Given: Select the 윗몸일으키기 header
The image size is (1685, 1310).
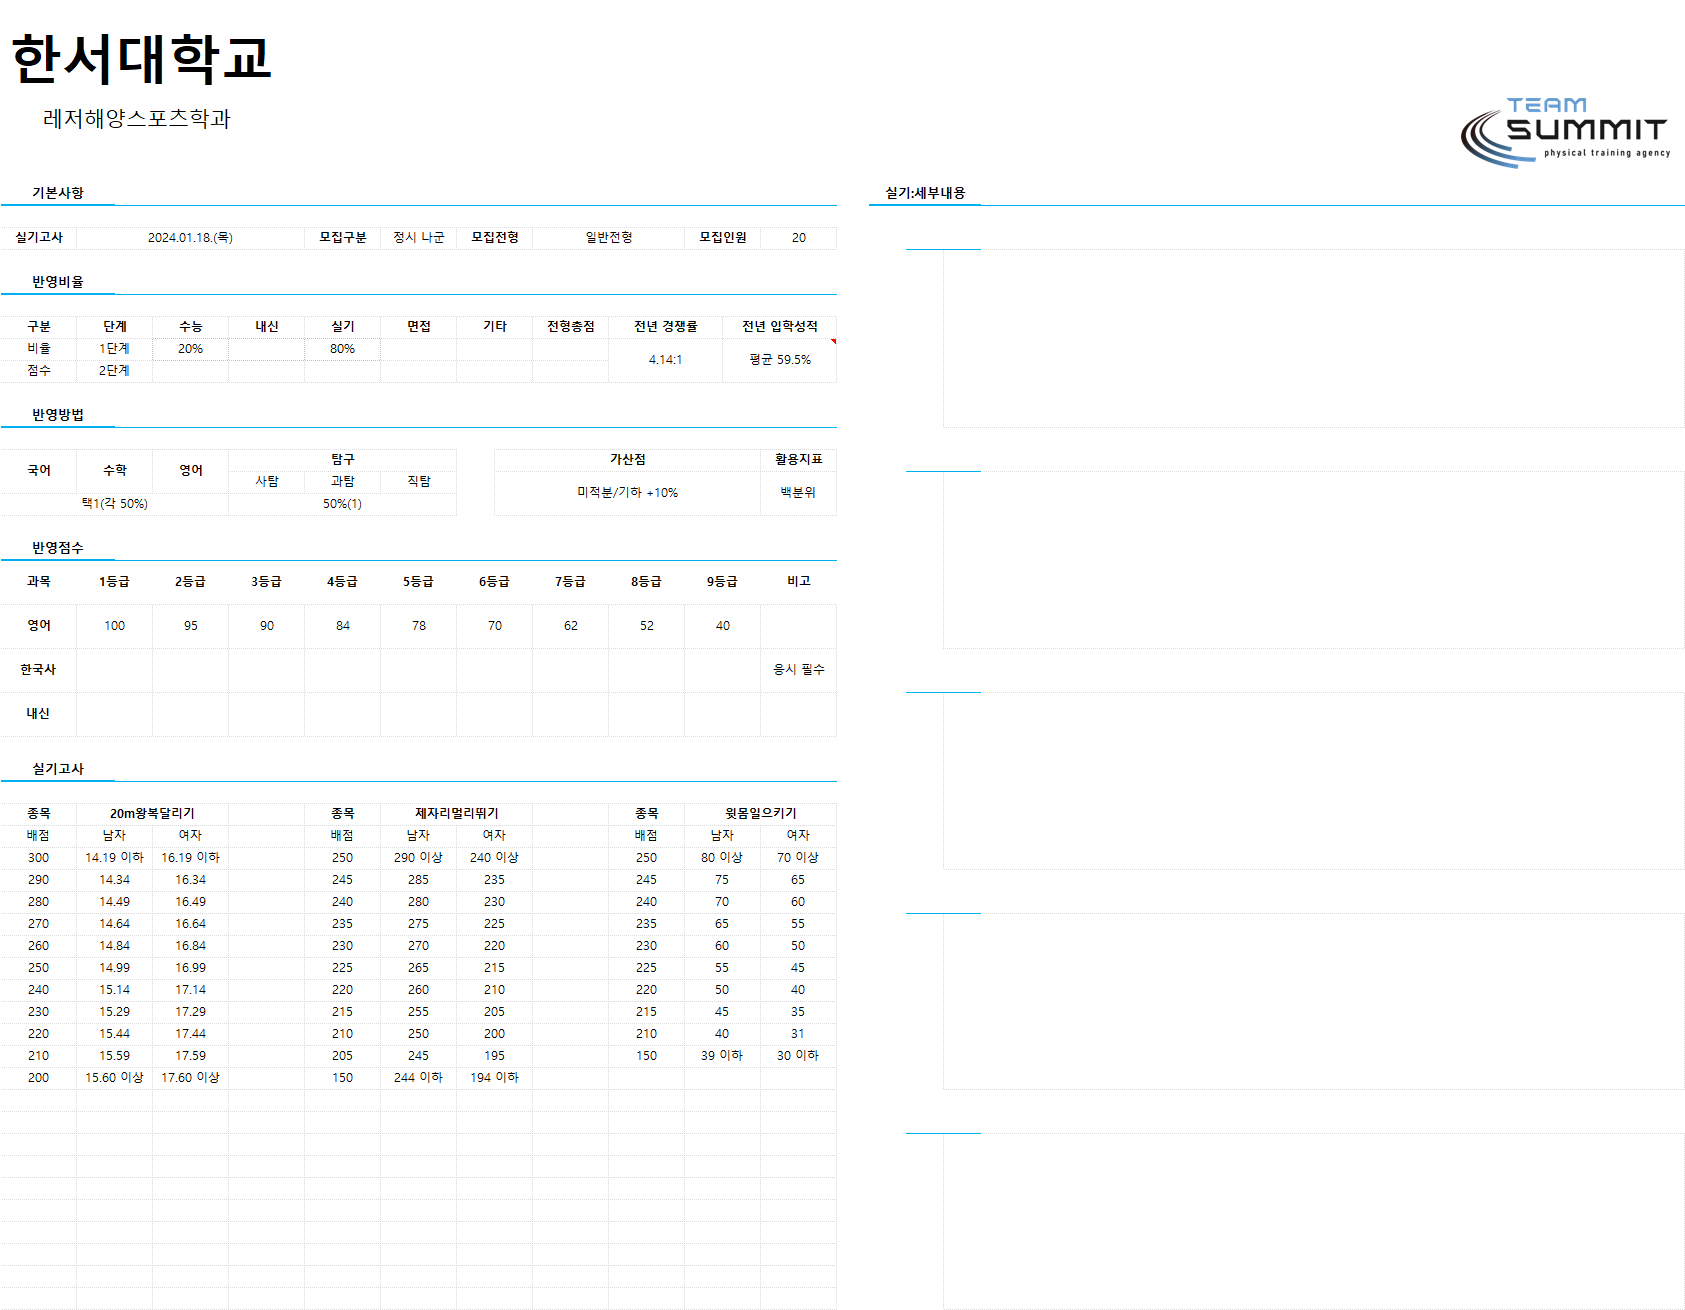Looking at the screenshot, I should [x=761, y=813].
